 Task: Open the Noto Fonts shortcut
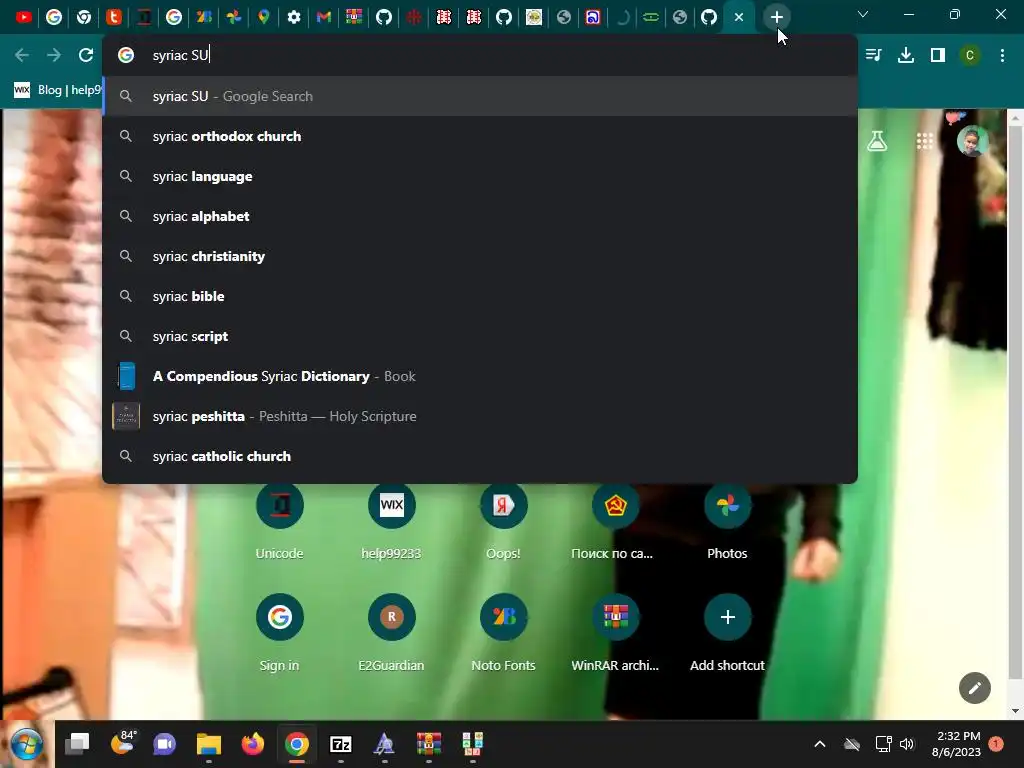pyautogui.click(x=504, y=633)
